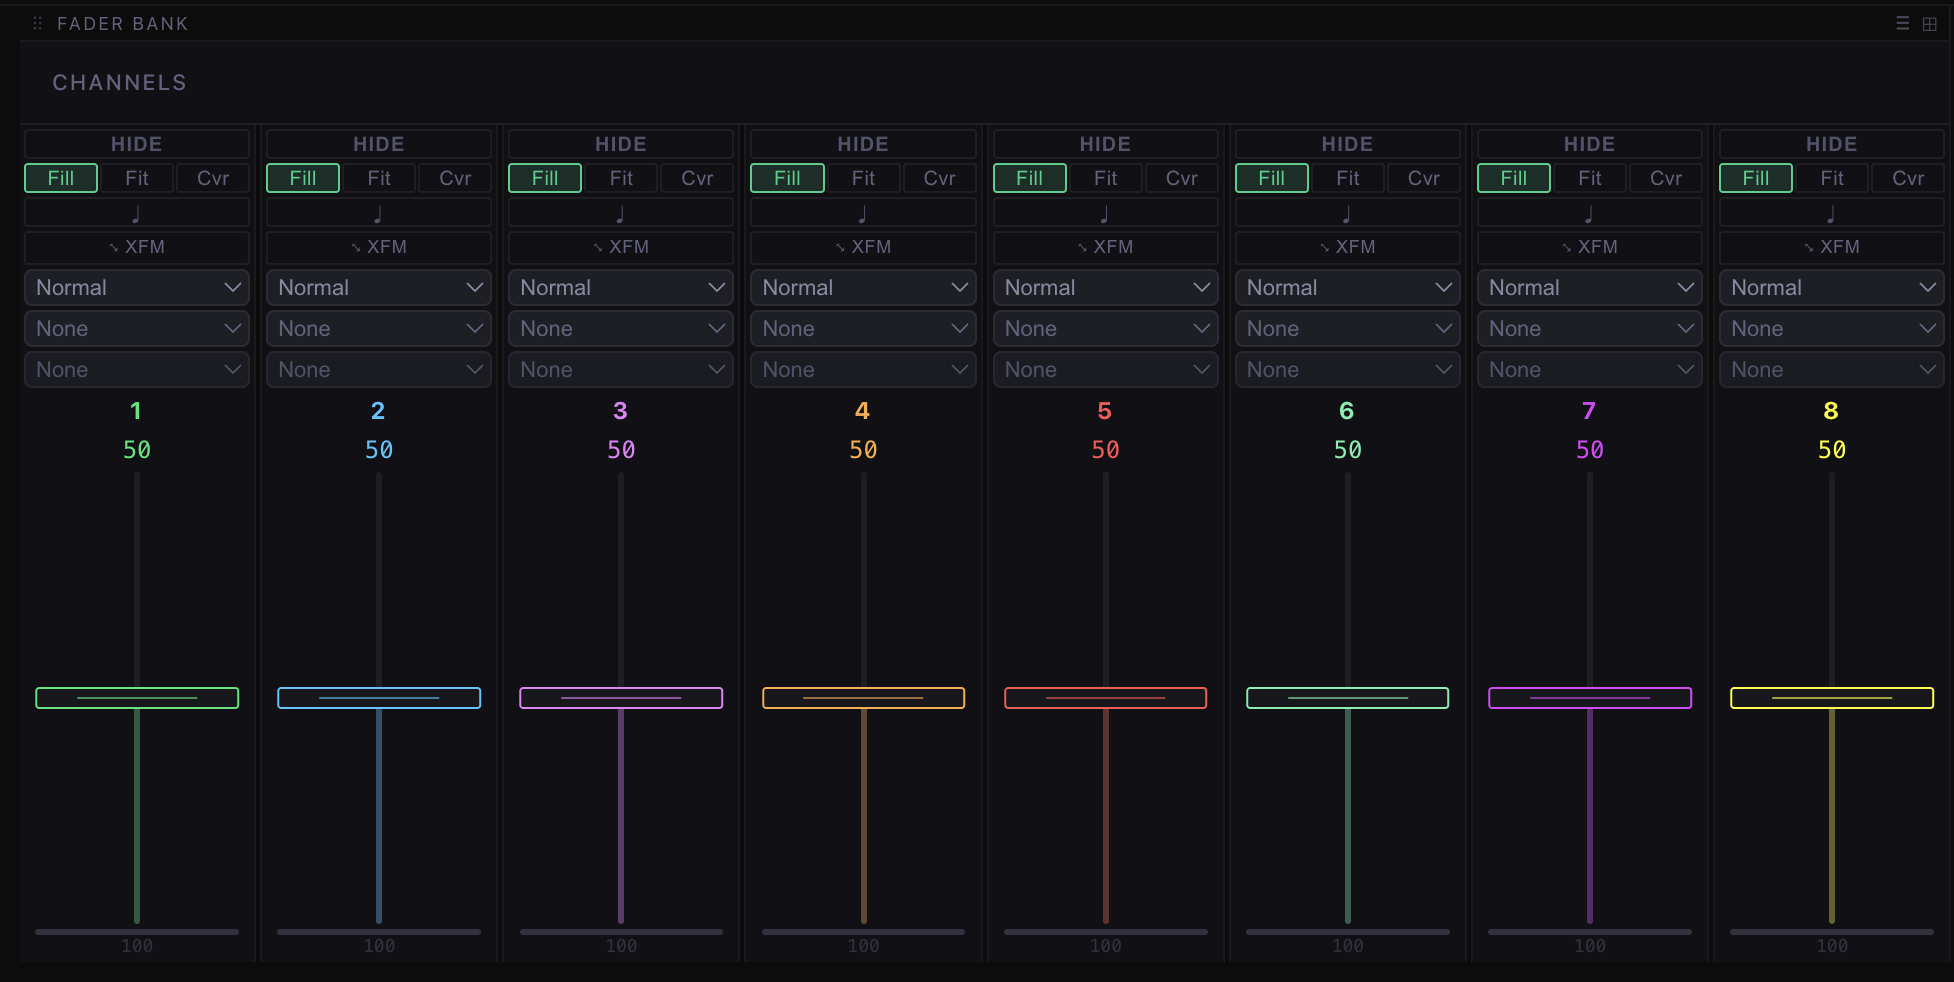Click the CHANNELS section heading
Image resolution: width=1954 pixels, height=982 pixels.
pos(120,83)
